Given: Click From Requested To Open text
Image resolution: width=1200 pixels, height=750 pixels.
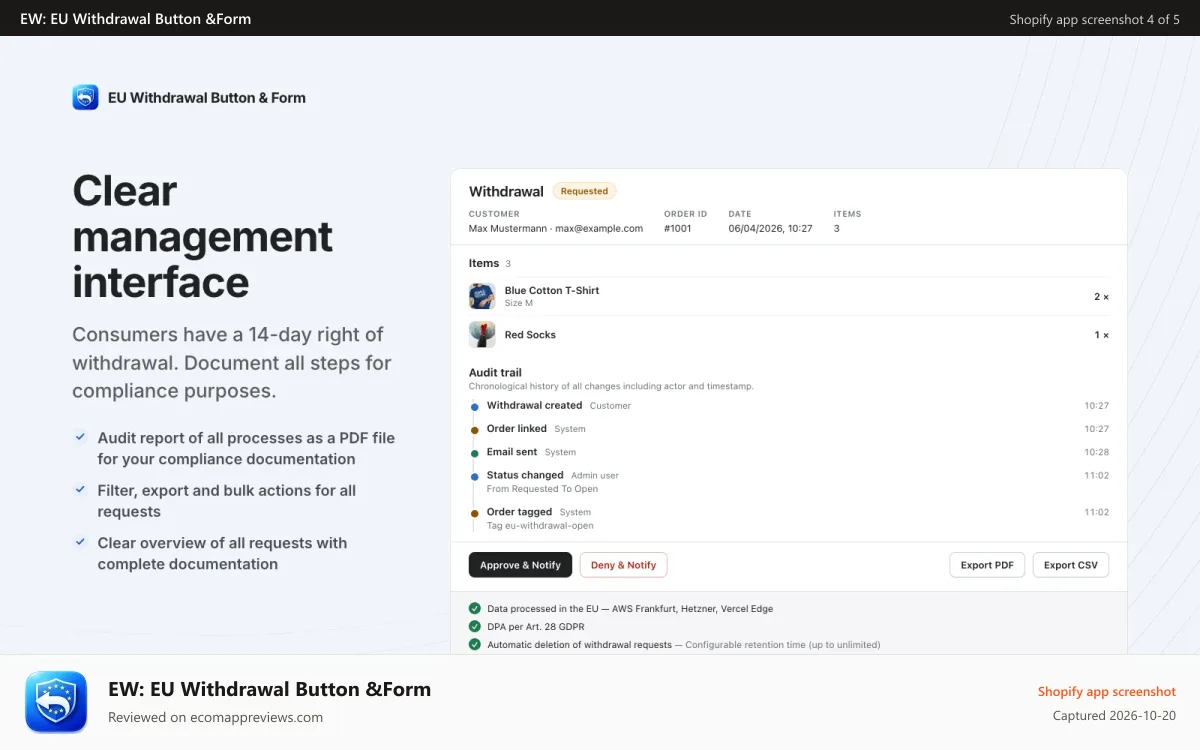Looking at the screenshot, I should click(x=542, y=489).
